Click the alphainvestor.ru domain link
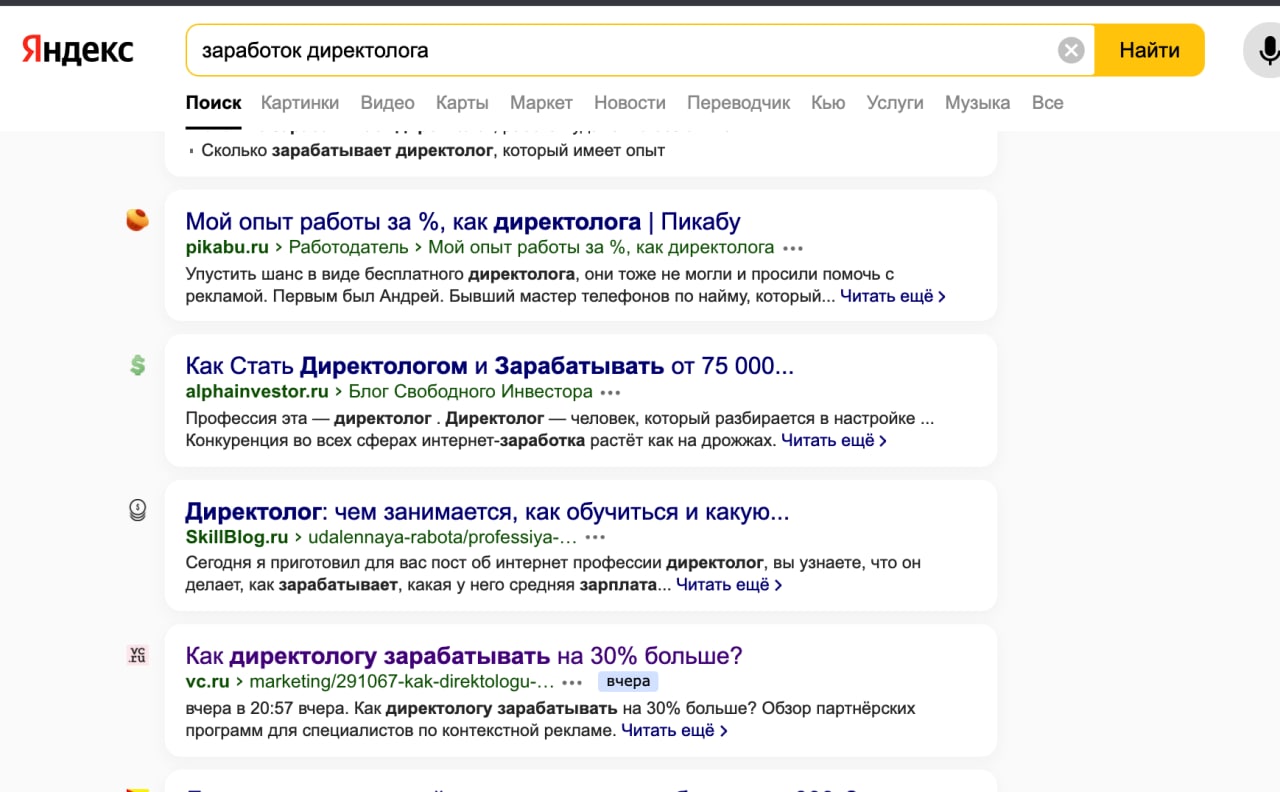The height and width of the screenshot is (792, 1280). [257, 392]
